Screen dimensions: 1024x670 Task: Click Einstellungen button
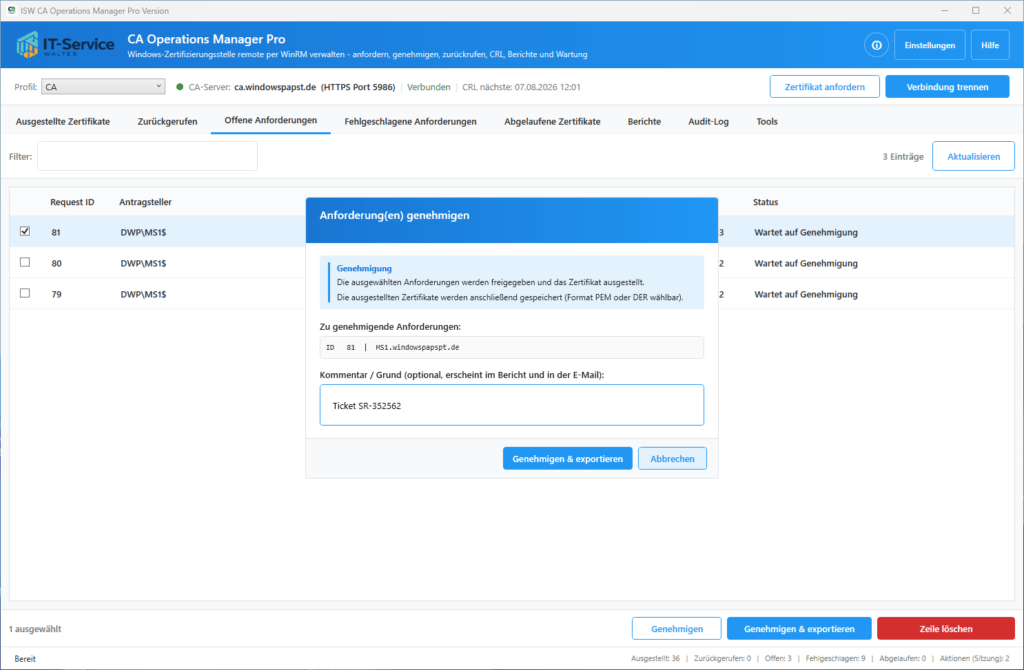(x=929, y=45)
